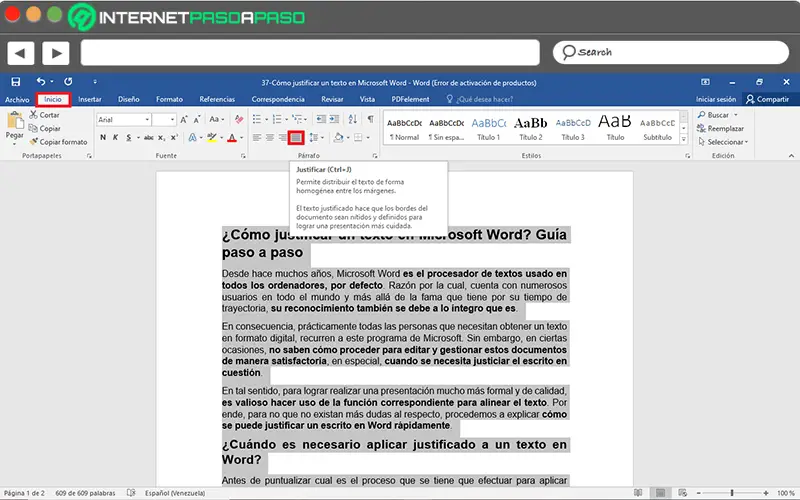The height and width of the screenshot is (500, 800).
Task: Select Copiar formato painter
Action: pyautogui.click(x=58, y=142)
